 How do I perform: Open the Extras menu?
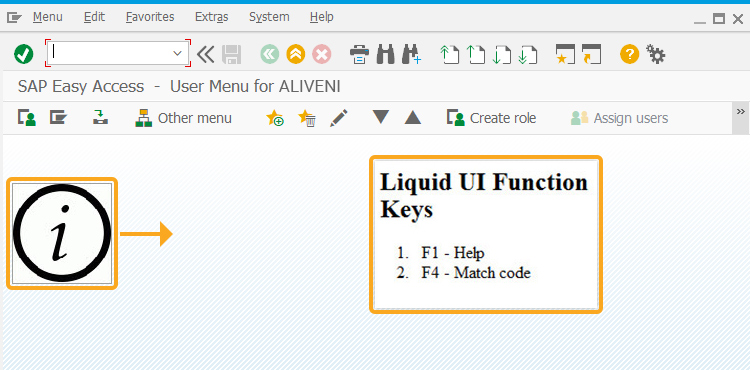click(211, 17)
